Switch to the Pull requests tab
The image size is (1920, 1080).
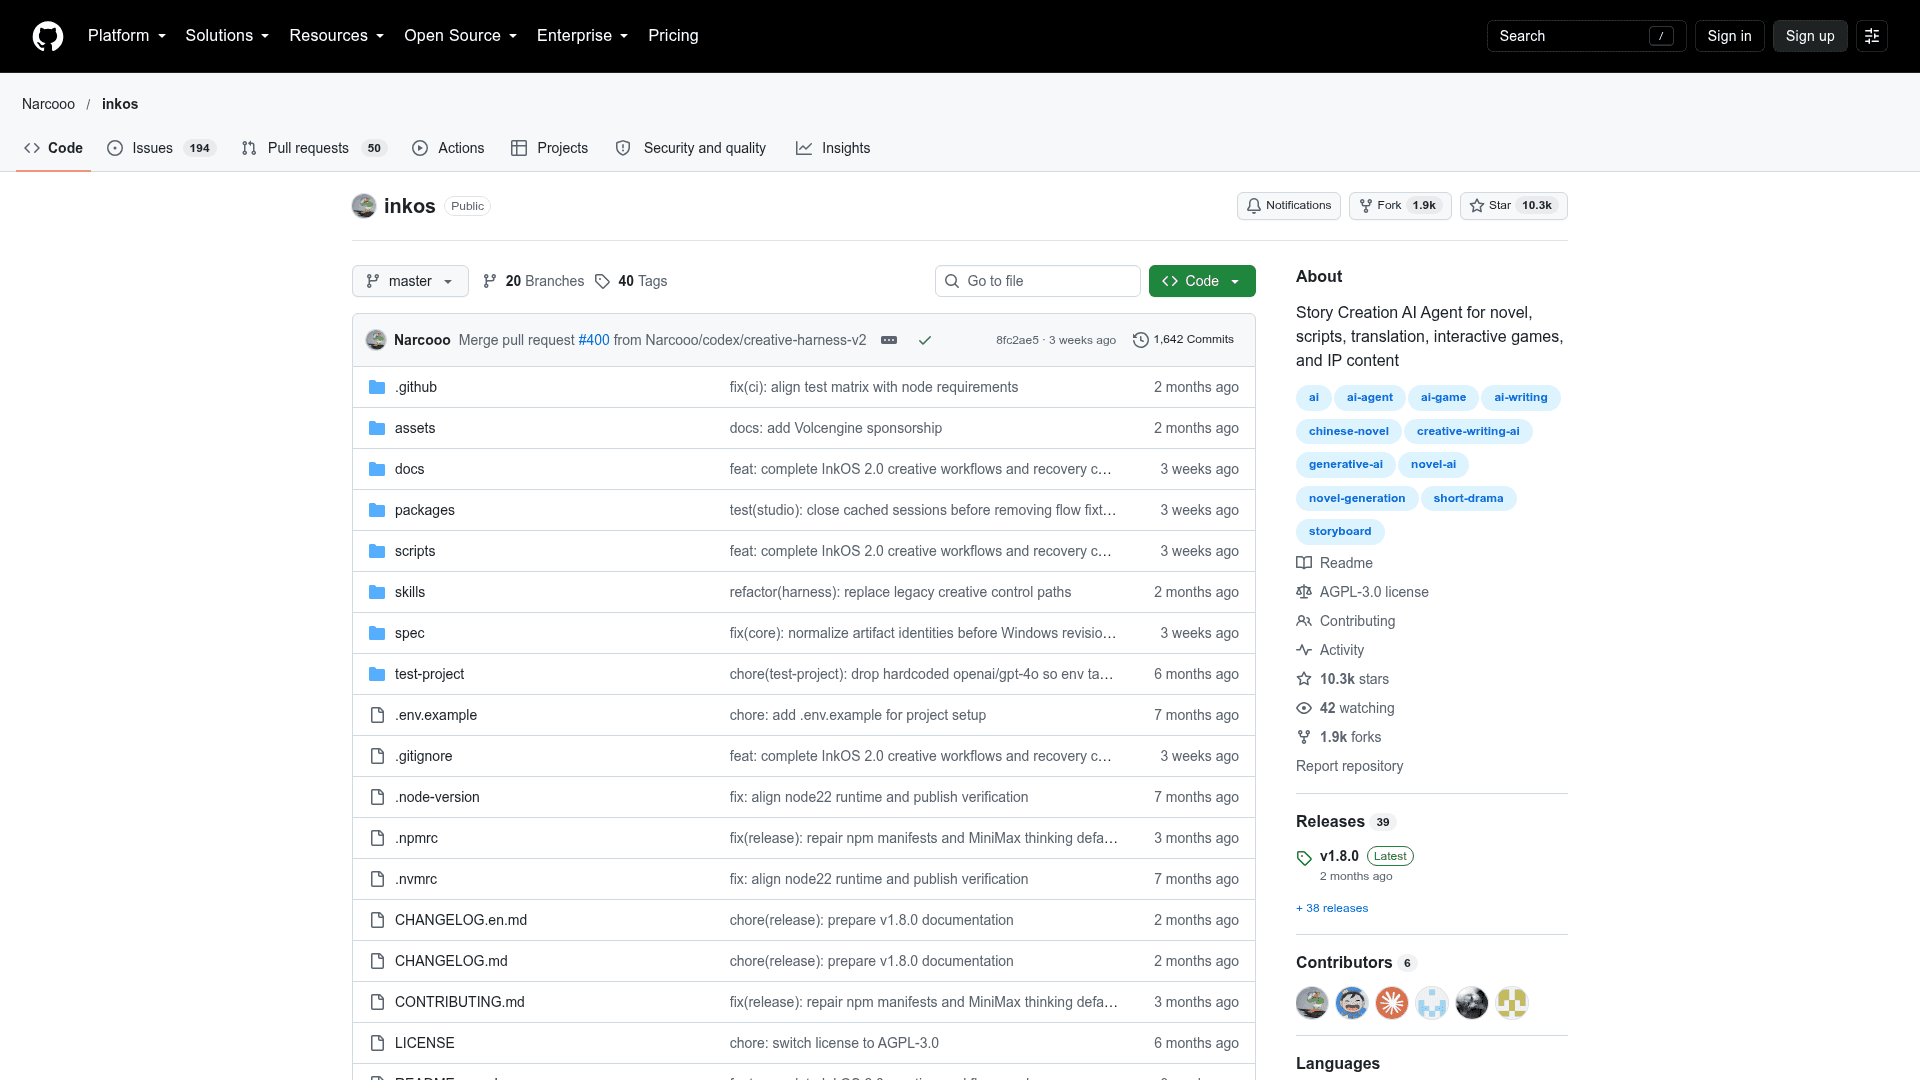click(x=314, y=148)
